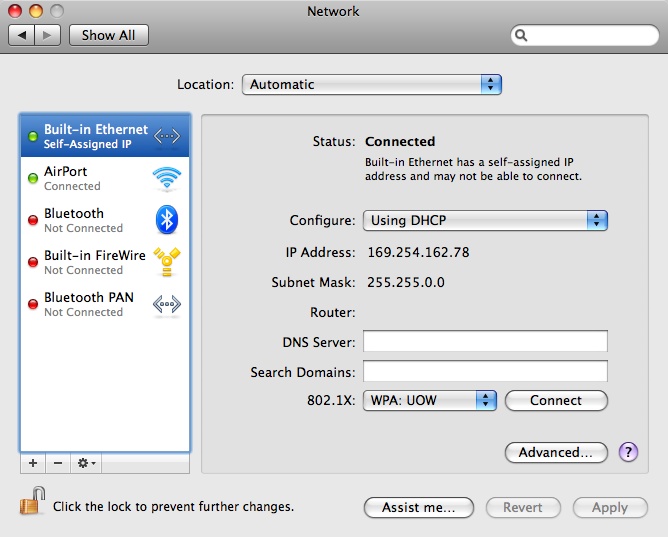The image size is (668, 537).
Task: Select Bluetooth PAN service
Action: click(105, 304)
